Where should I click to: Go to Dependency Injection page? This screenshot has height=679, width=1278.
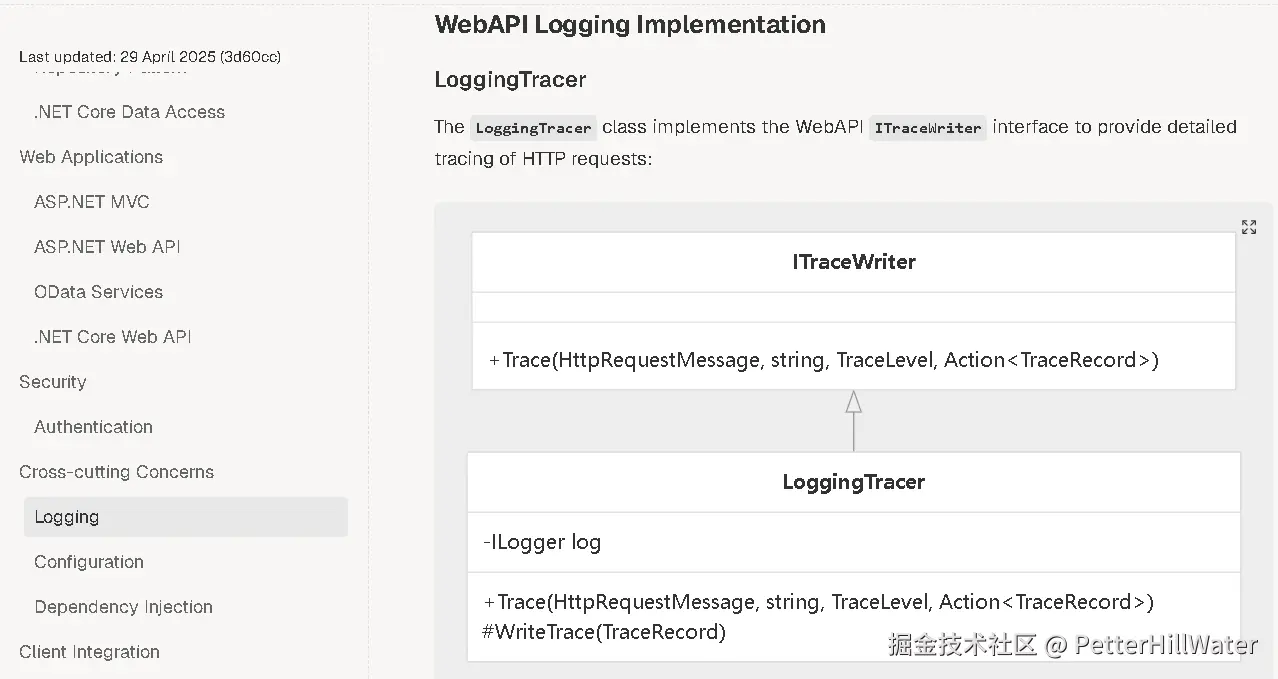pyautogui.click(x=123, y=607)
